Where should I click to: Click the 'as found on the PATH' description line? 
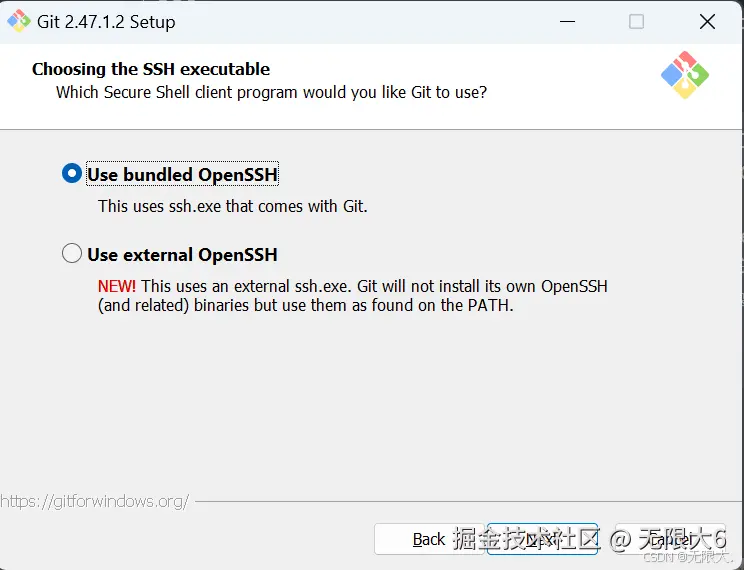(x=305, y=305)
